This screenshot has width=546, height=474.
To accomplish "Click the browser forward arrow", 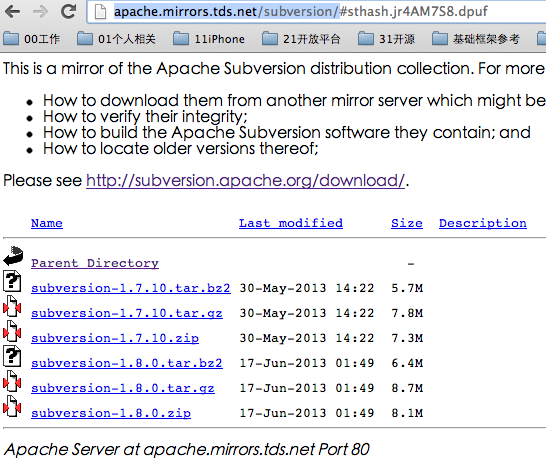I will click(x=40, y=11).
